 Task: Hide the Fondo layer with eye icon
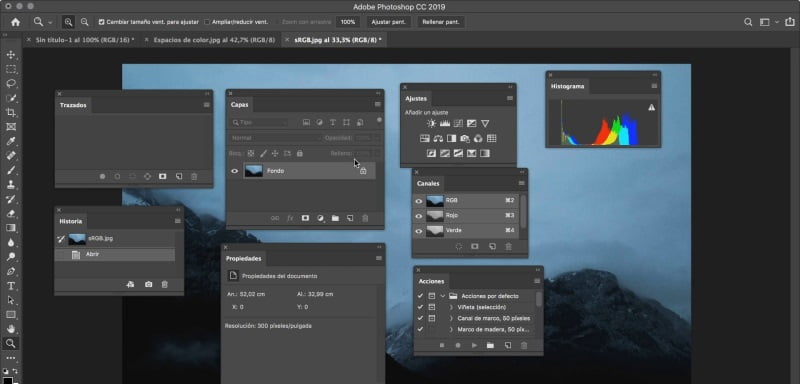(x=235, y=171)
